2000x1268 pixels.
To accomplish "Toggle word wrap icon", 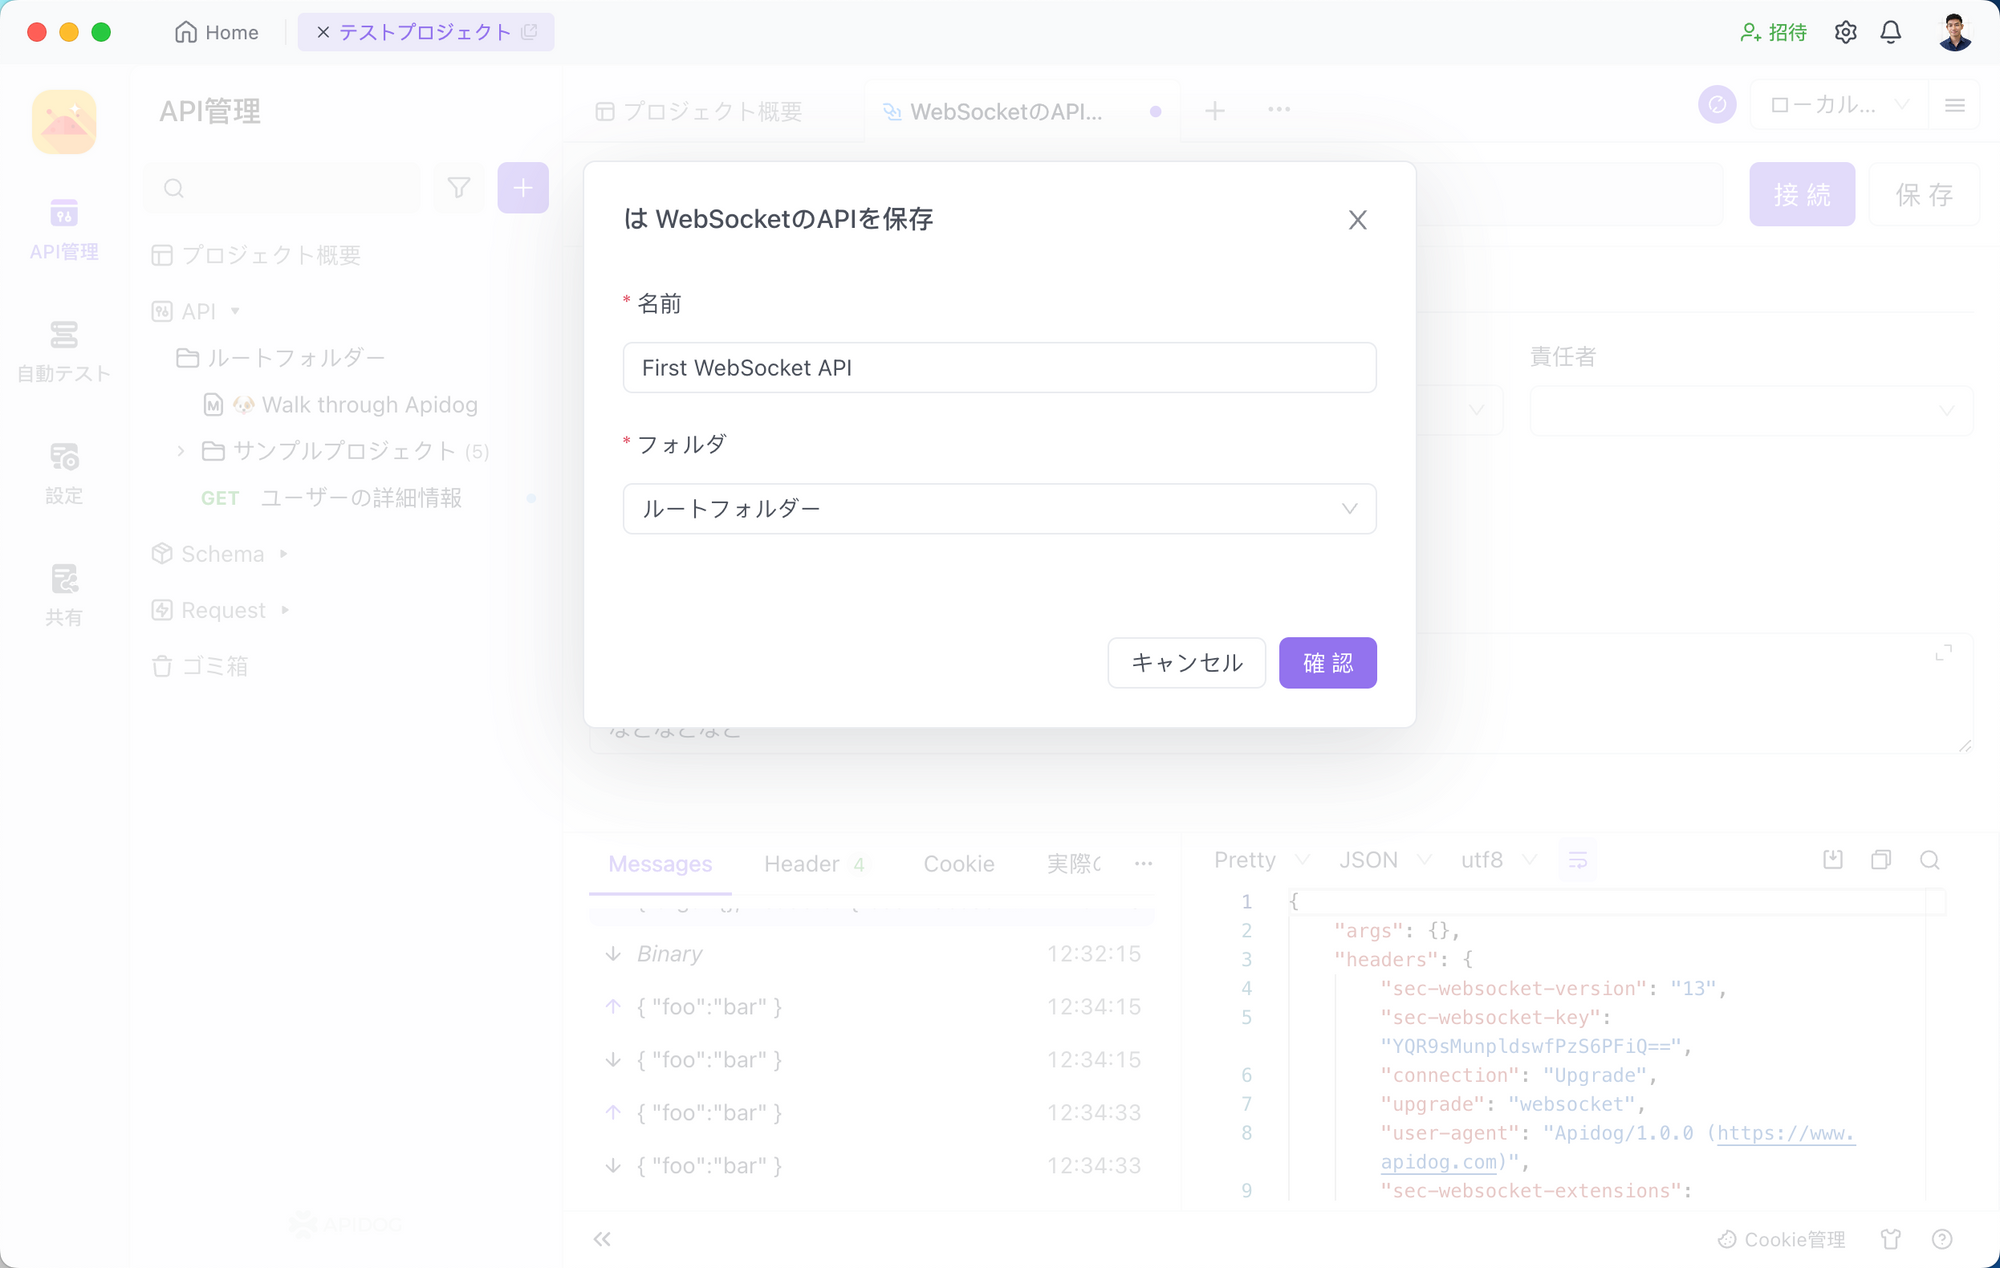I will [x=1578, y=860].
